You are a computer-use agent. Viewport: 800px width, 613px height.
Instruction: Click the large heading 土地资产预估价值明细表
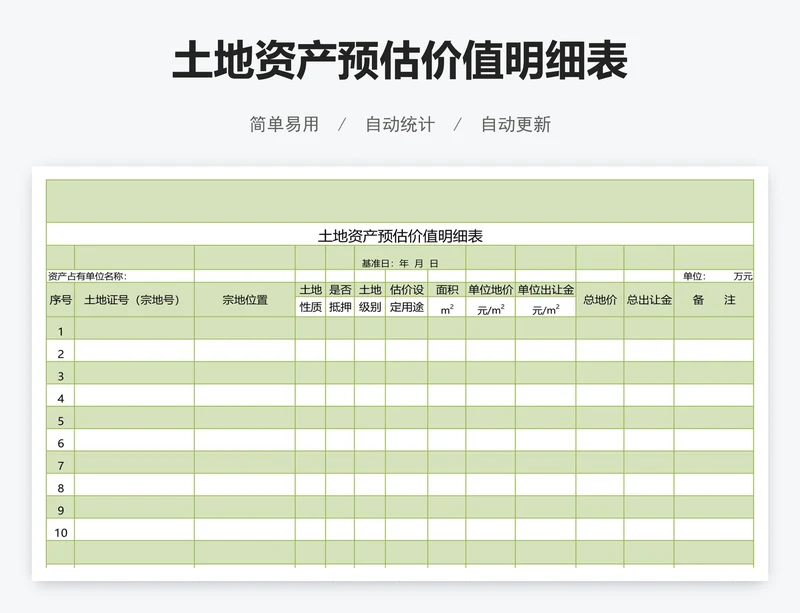pyautogui.click(x=399, y=60)
